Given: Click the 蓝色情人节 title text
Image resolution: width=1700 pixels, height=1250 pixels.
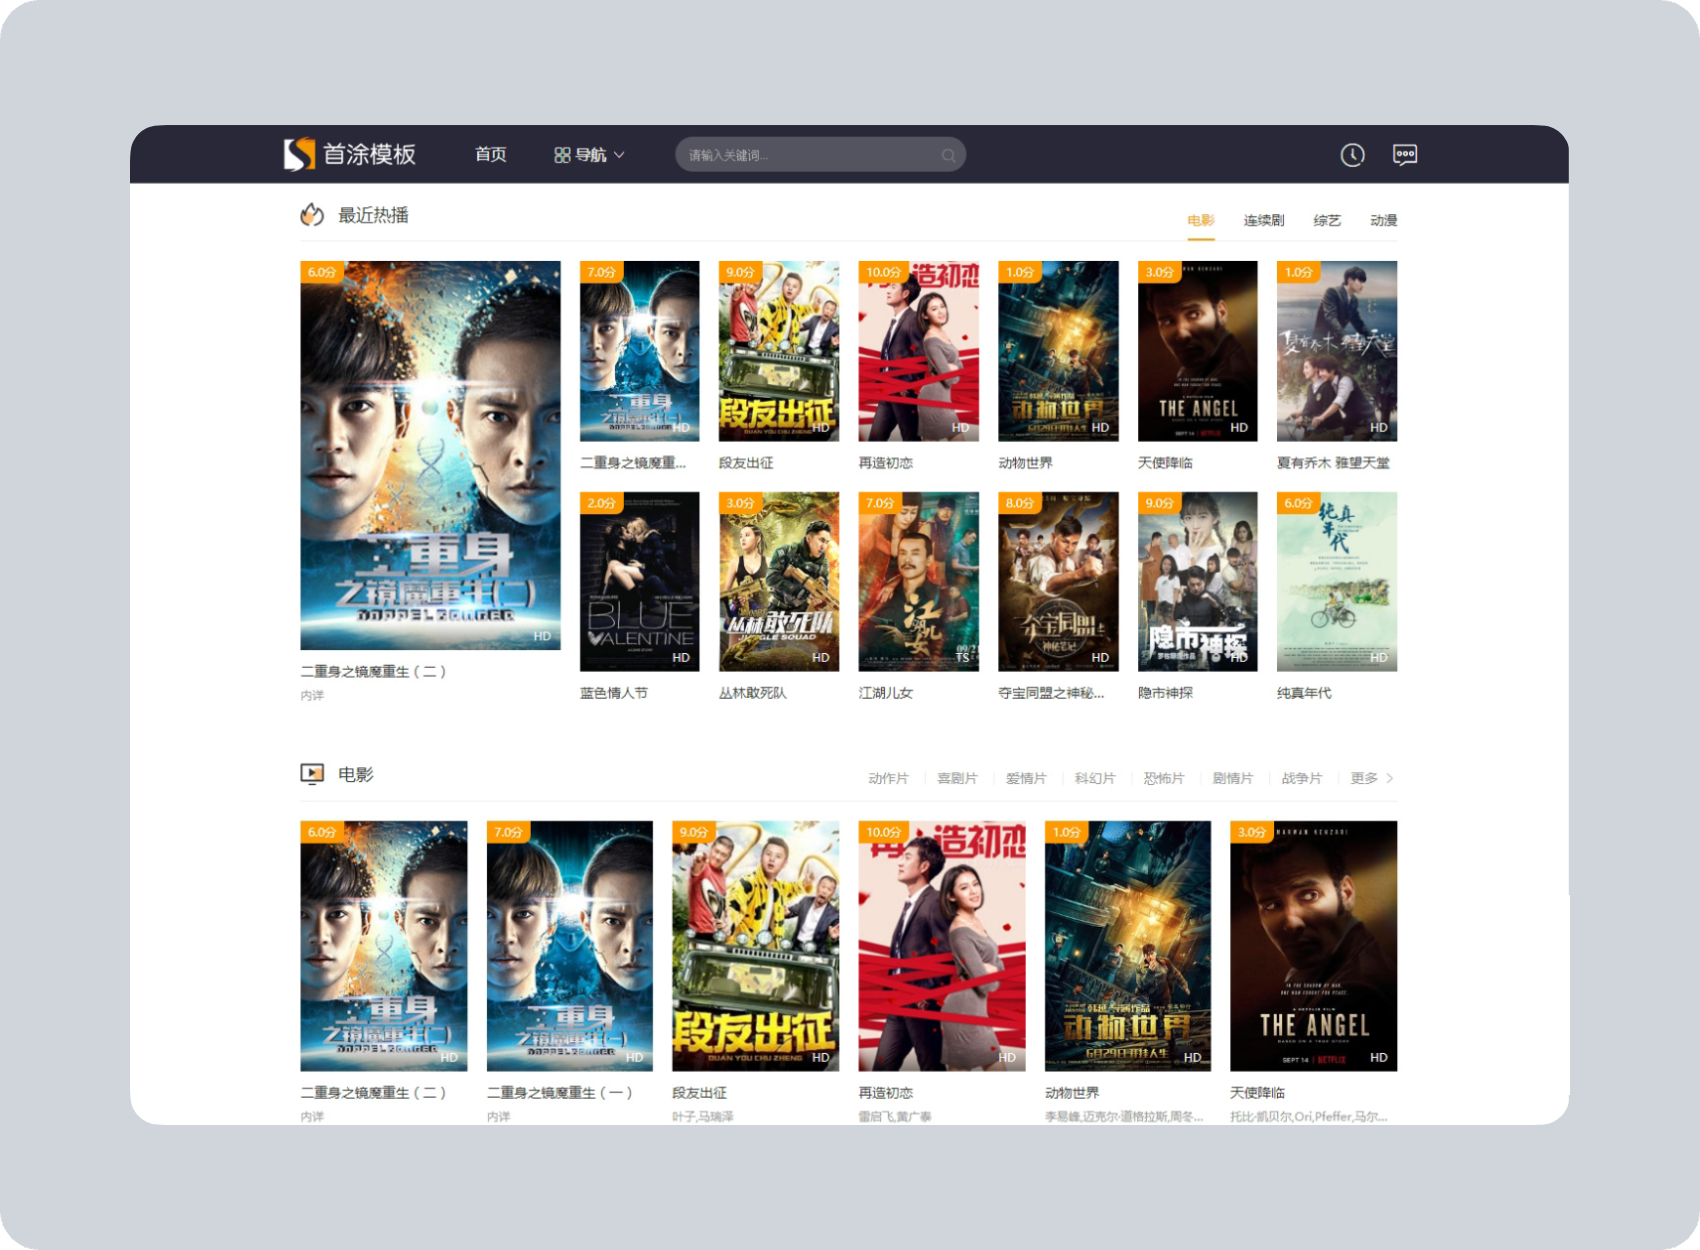Looking at the screenshot, I should tap(614, 693).
